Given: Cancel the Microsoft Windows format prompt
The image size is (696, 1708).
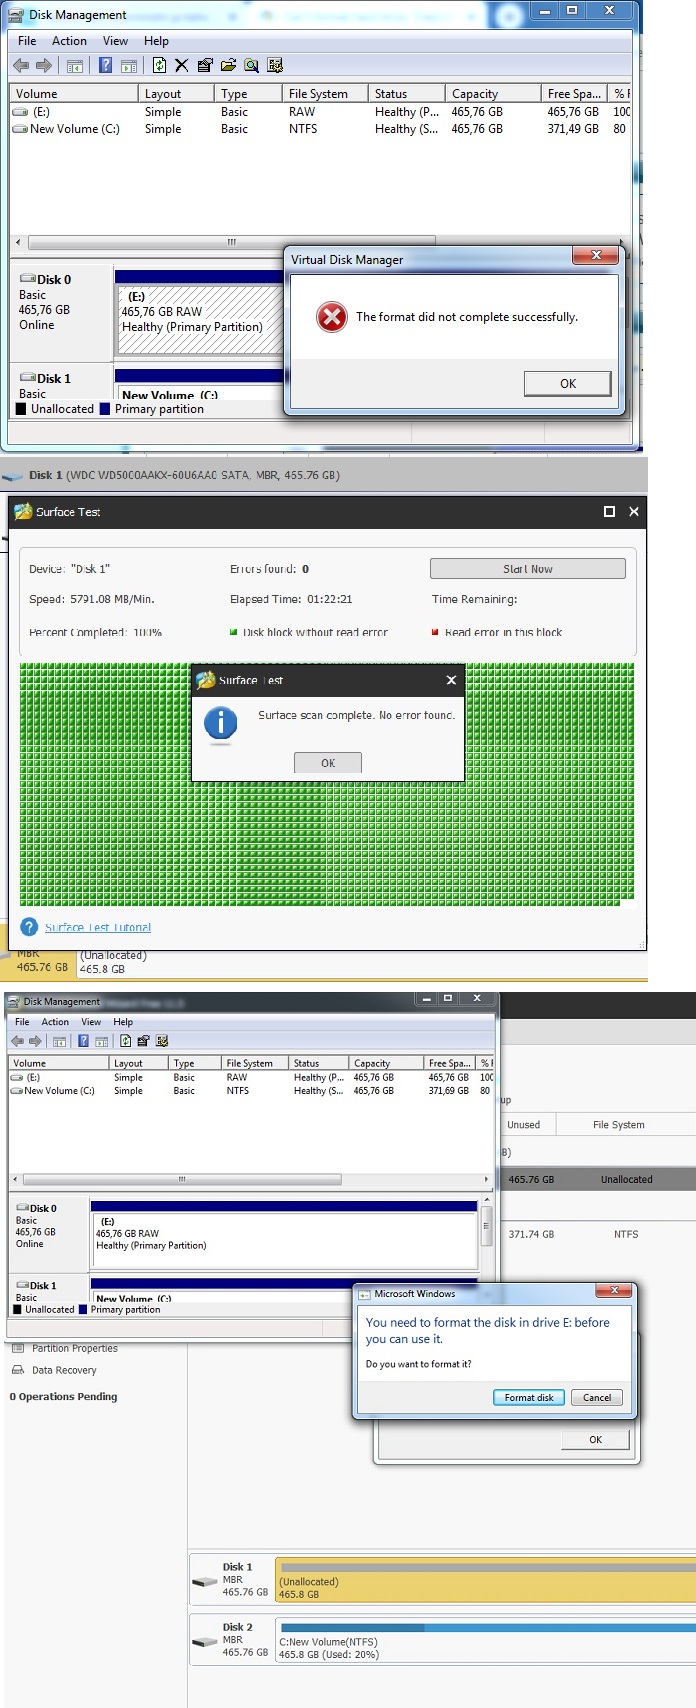Looking at the screenshot, I should tap(597, 1397).
